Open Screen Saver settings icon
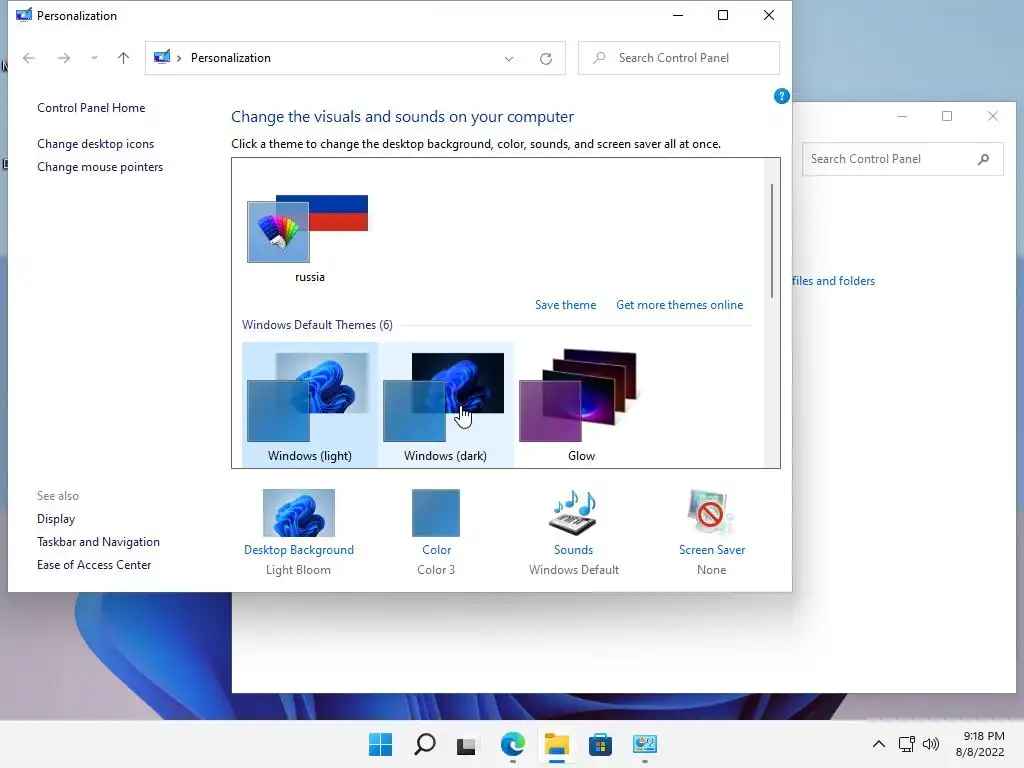Screen dimensions: 1024x768 click(x=711, y=513)
